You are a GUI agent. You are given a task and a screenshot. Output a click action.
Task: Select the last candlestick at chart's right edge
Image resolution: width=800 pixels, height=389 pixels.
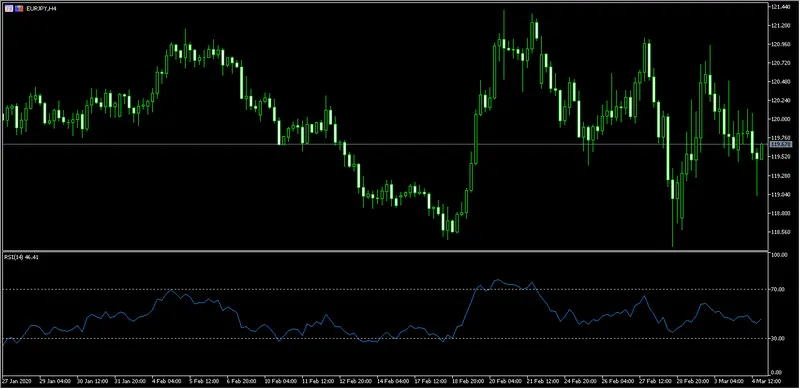click(x=762, y=151)
